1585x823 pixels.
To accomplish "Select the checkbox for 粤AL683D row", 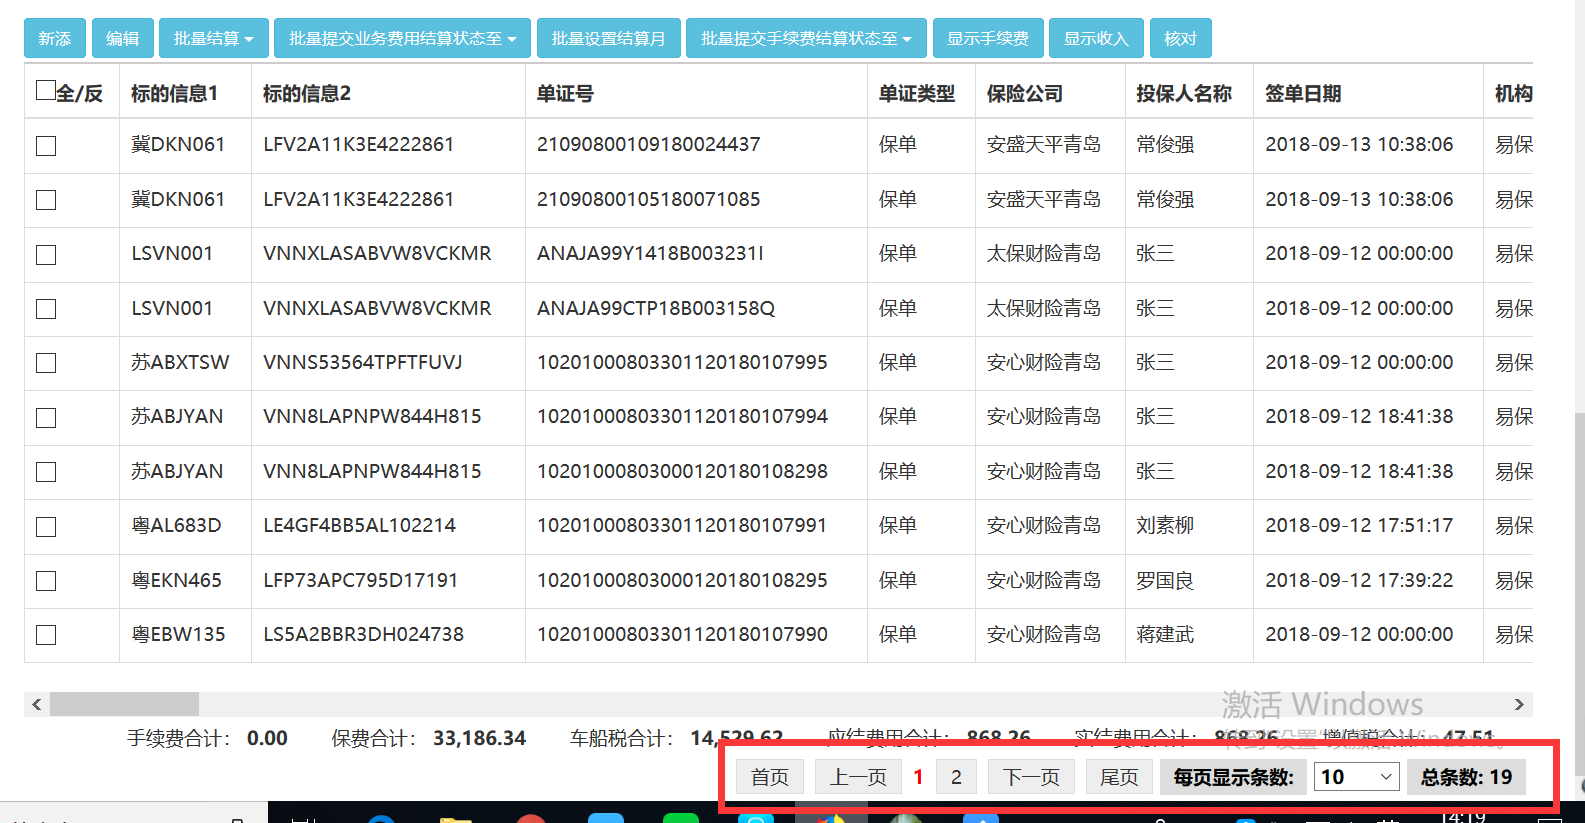I will [46, 527].
